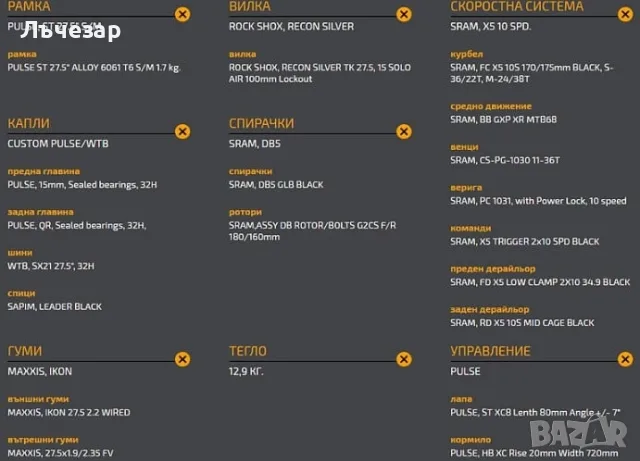Click the РАМКА section heading
The height and width of the screenshot is (461, 640).
point(29,6)
